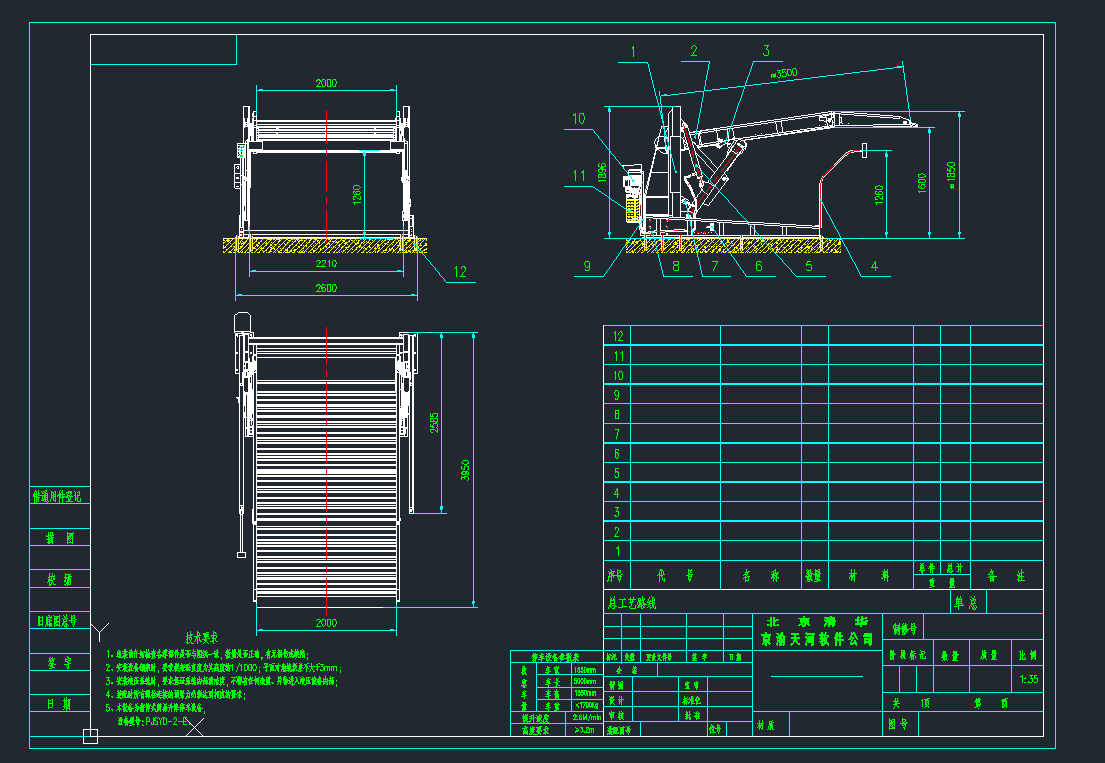Click the 1:35 scale value in title block
Image resolution: width=1105 pixels, height=763 pixels.
tap(1026, 679)
